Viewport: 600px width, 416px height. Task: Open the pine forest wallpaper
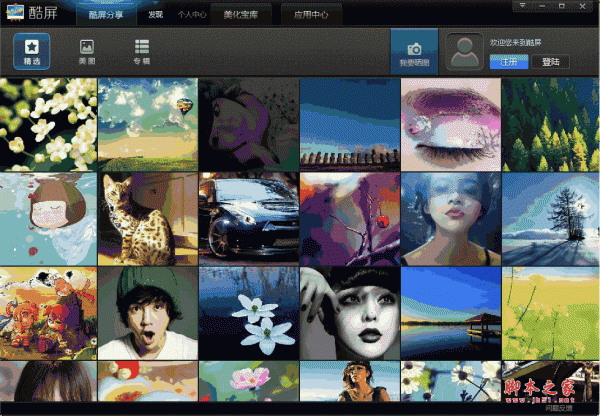(551, 124)
